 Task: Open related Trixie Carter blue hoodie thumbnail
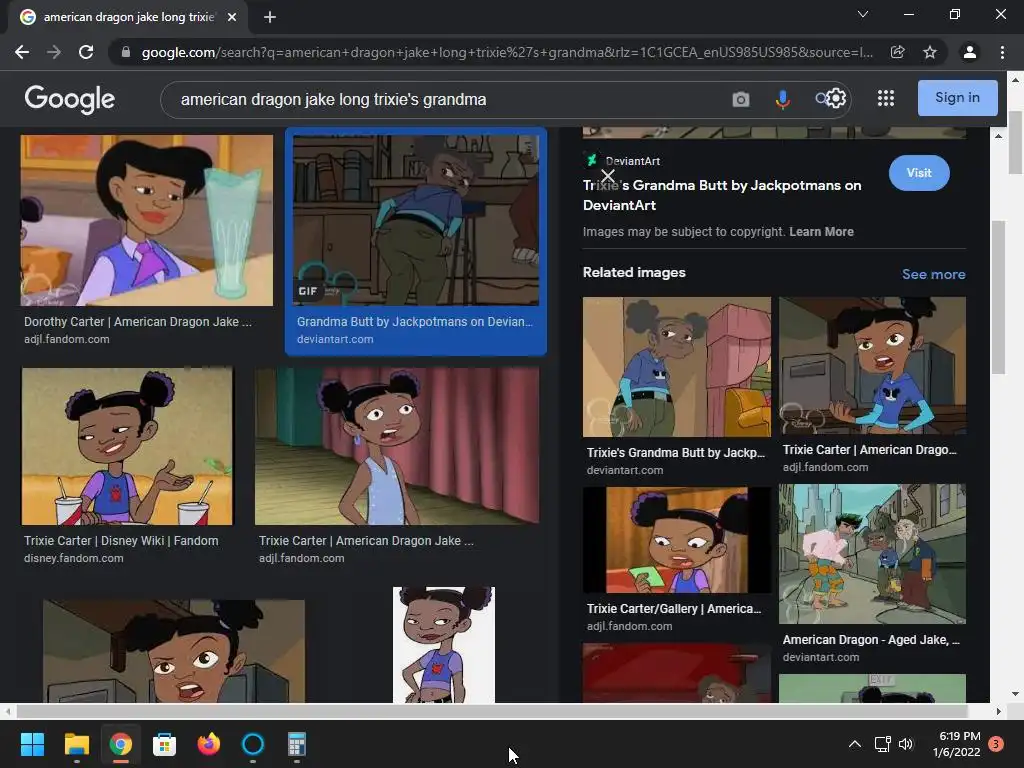point(872,366)
